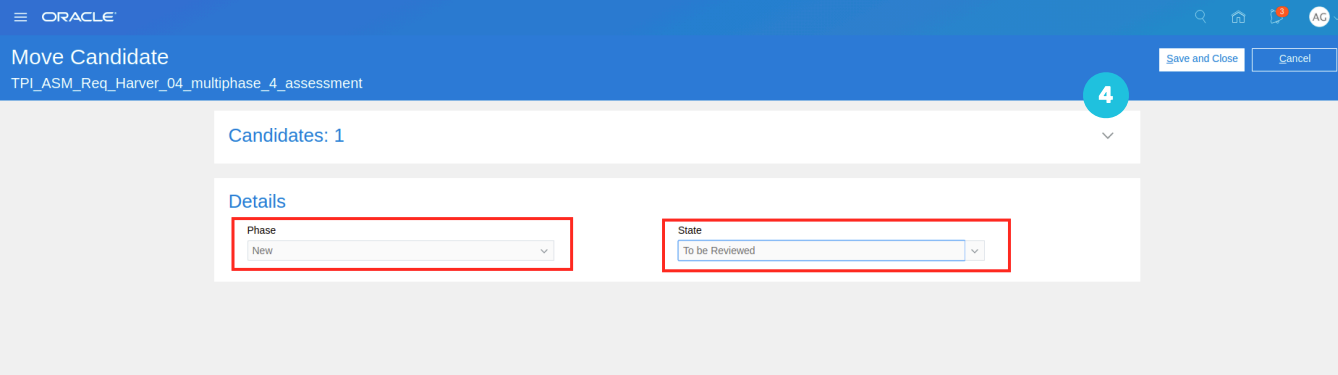
Task: Open the search icon in the header
Action: tap(1201, 16)
